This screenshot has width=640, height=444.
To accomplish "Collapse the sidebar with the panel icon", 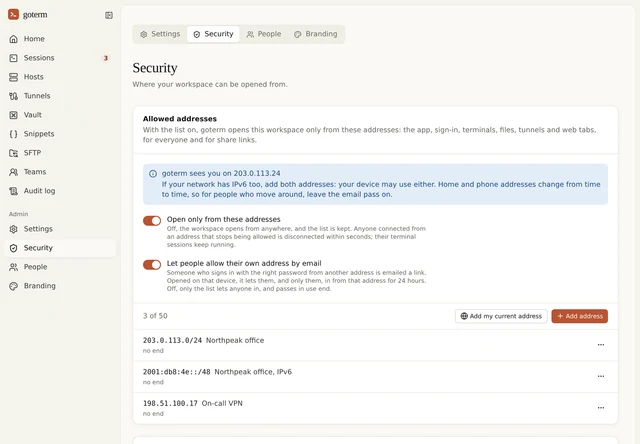I will tap(109, 15).
